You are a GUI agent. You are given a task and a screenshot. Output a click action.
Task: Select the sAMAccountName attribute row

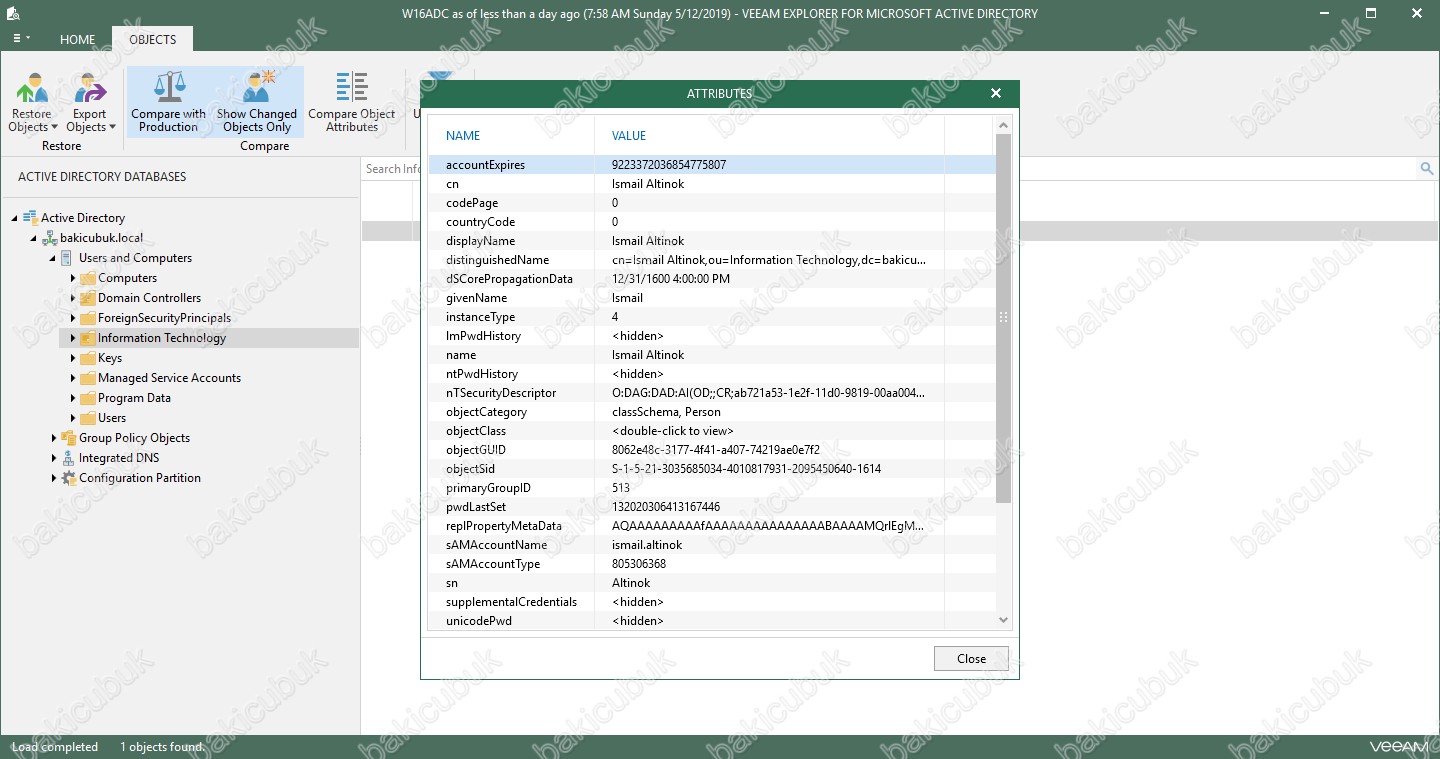pos(712,545)
